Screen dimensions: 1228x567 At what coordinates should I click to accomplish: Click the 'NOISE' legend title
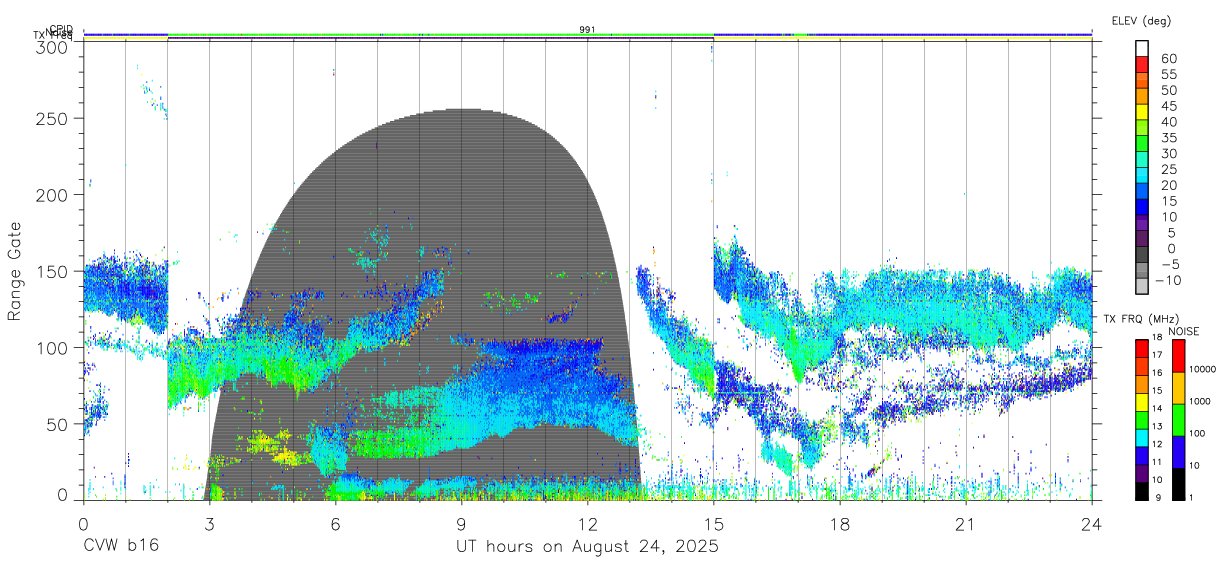[x=1184, y=330]
